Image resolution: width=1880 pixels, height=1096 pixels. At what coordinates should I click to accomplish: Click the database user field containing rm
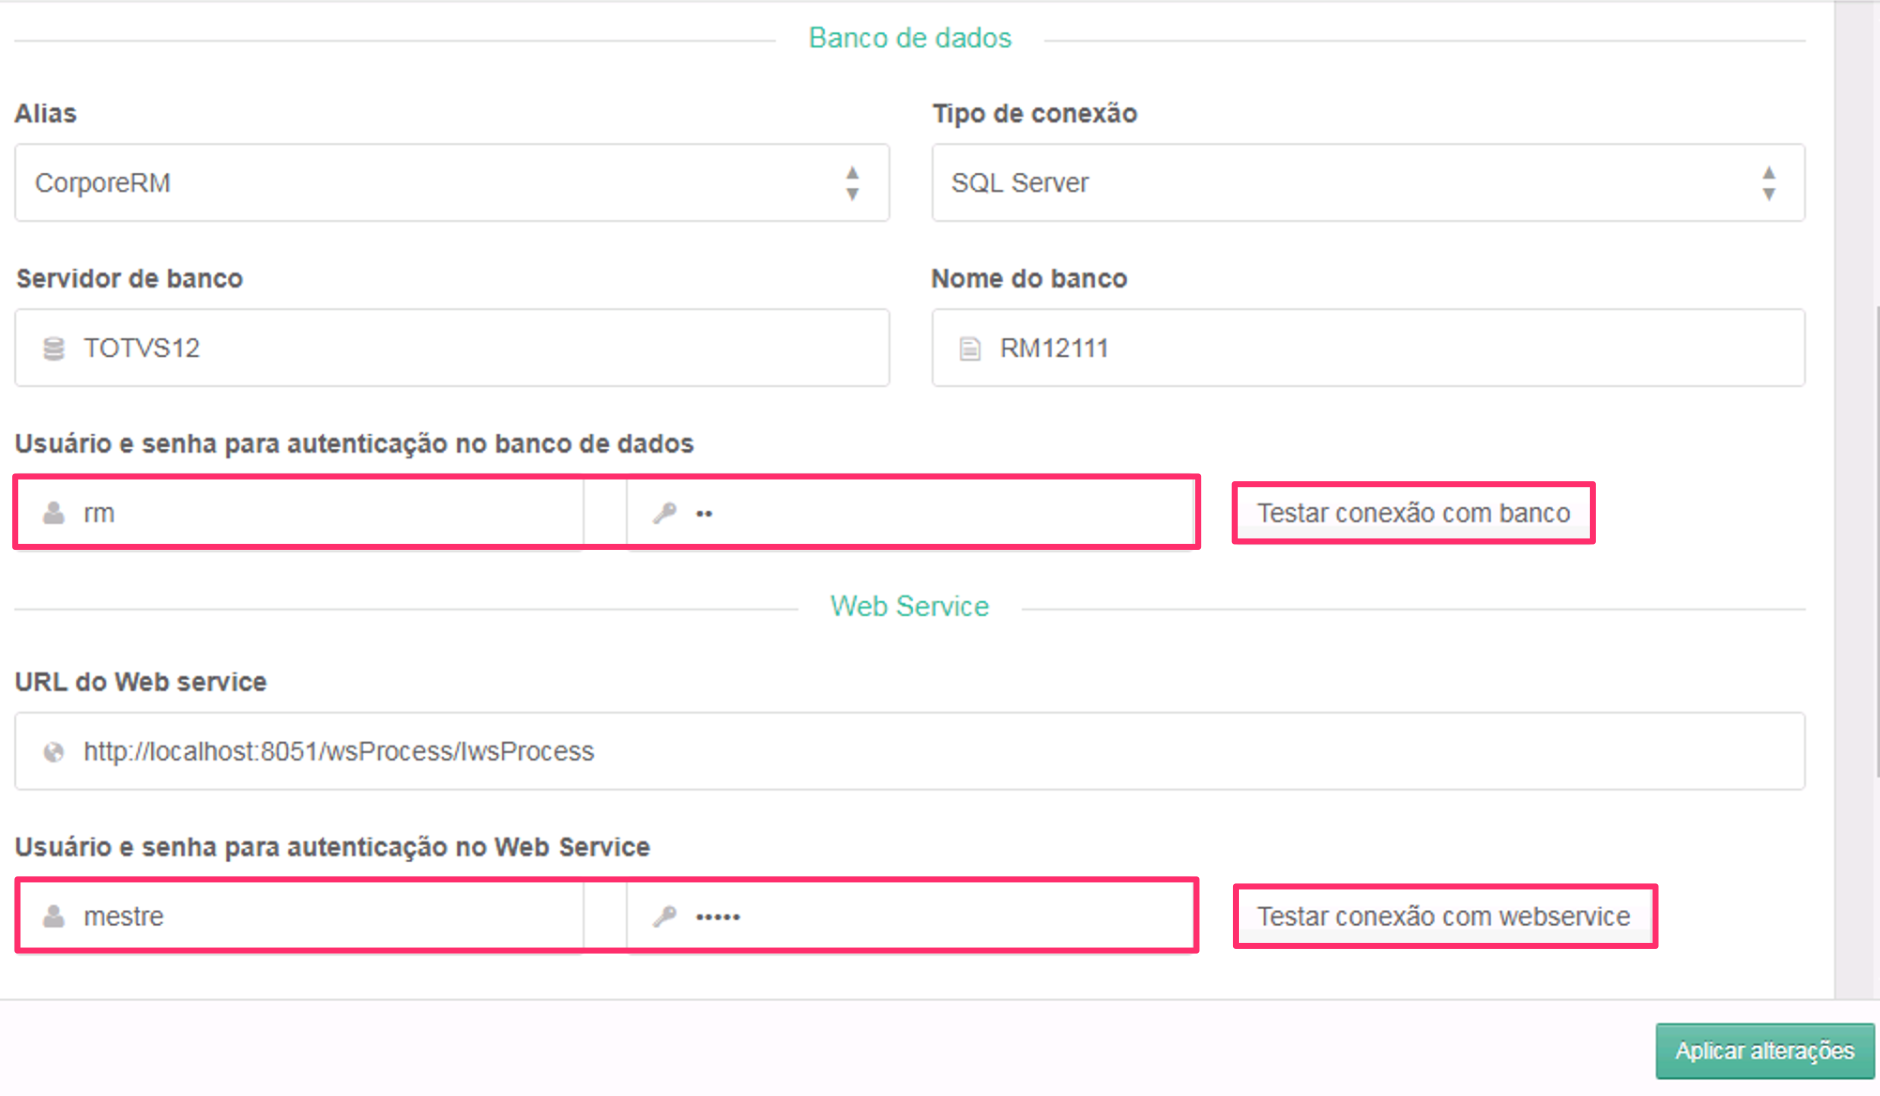point(300,513)
